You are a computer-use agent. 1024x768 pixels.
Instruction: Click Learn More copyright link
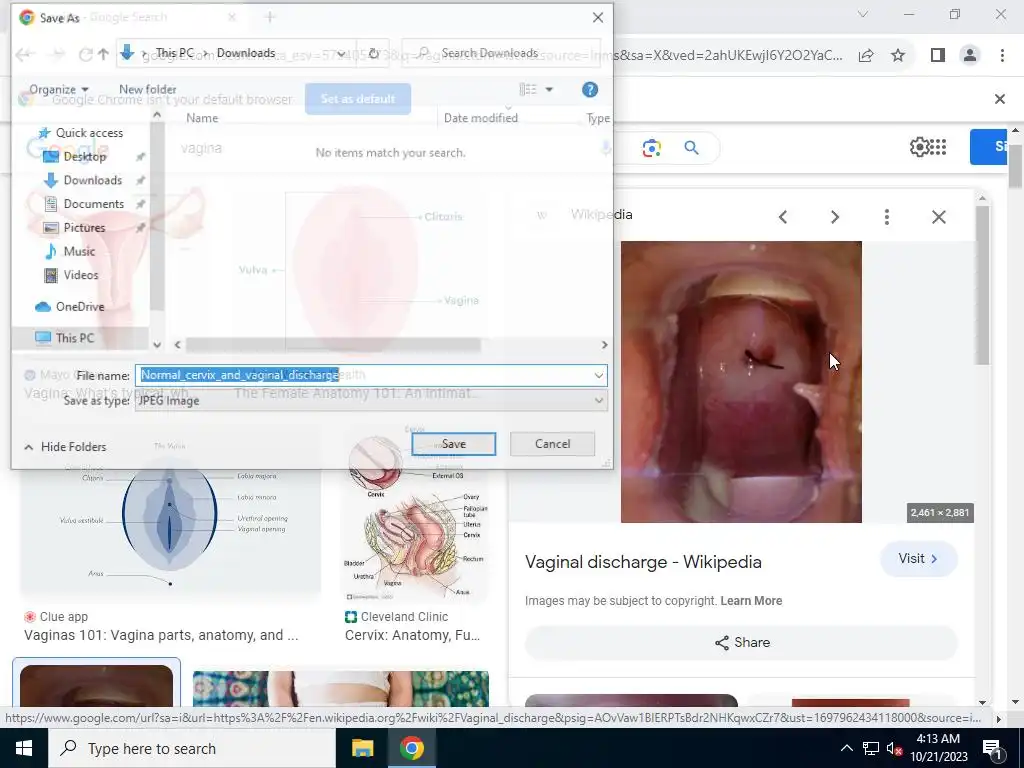click(x=751, y=601)
